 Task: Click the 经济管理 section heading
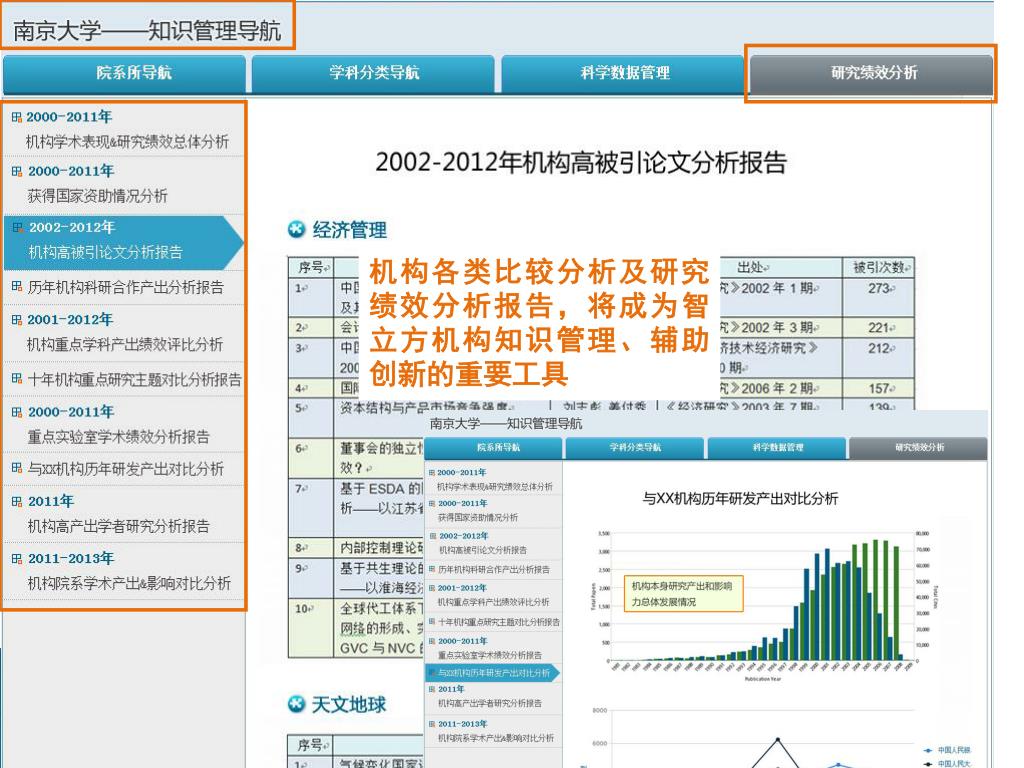point(349,230)
